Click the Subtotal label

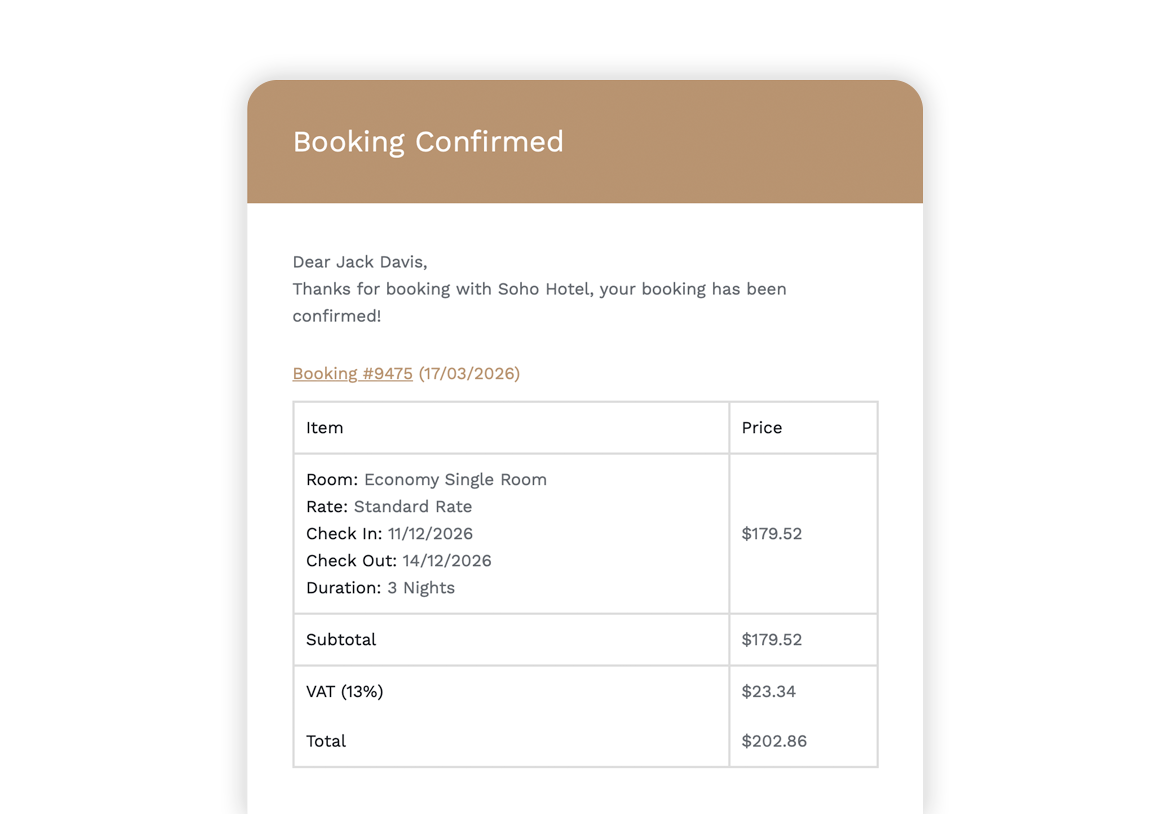(341, 639)
